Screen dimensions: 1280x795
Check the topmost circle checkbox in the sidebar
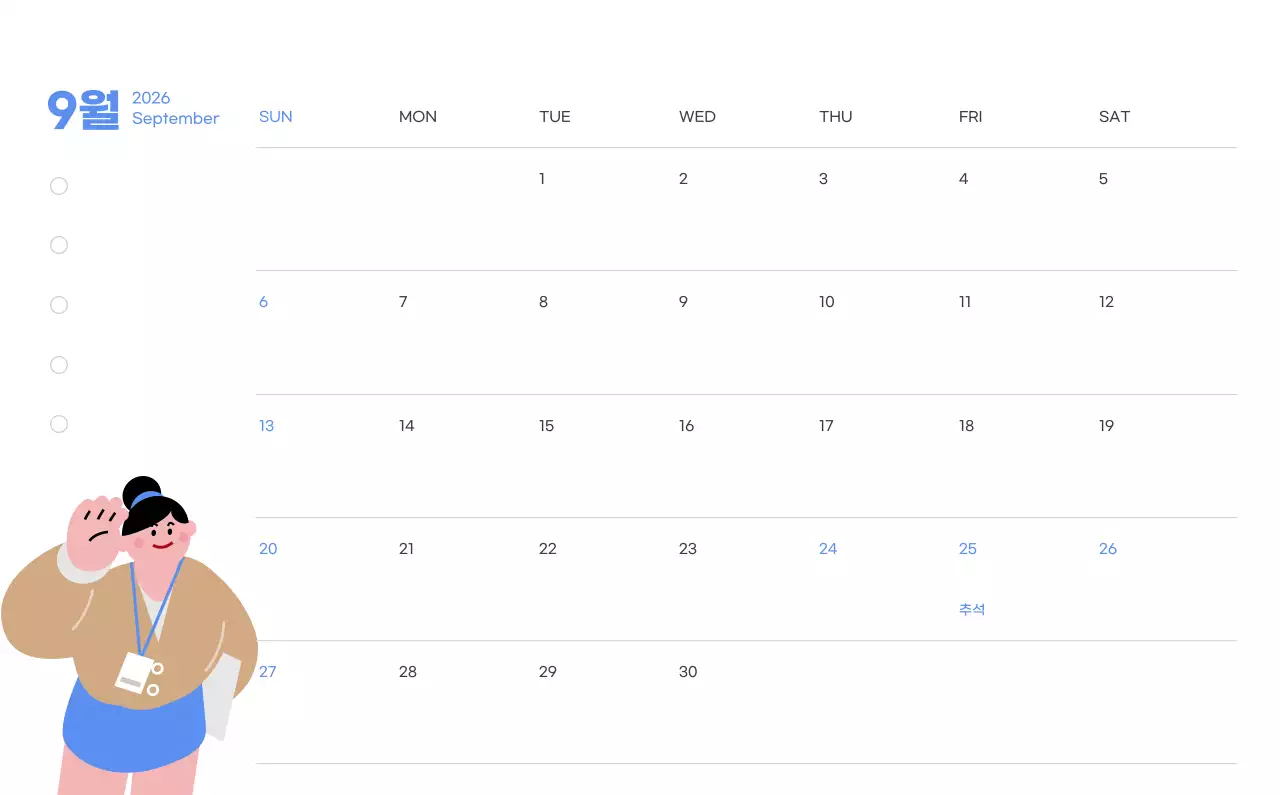pos(59,186)
